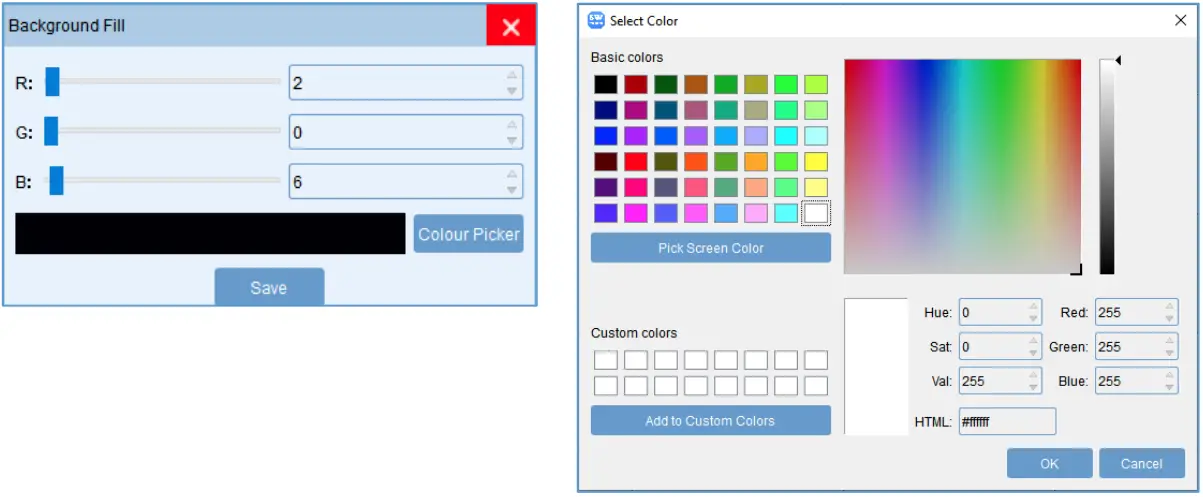This screenshot has height=497, width=1203.
Task: Click the Pick Screen Color button
Action: point(710,248)
